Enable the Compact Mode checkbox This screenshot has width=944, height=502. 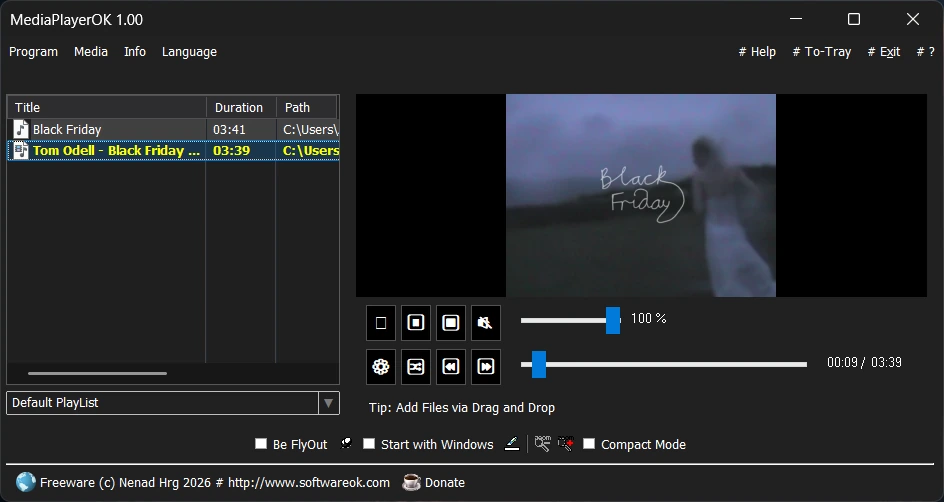589,444
